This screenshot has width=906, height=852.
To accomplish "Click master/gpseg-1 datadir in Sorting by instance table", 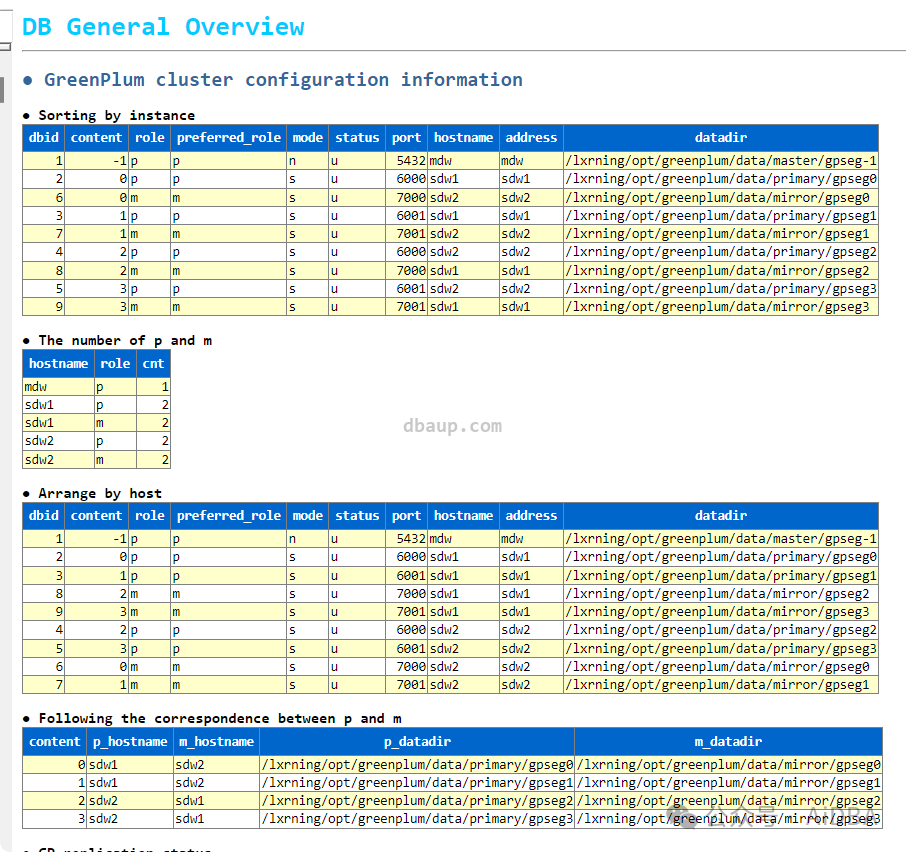I will (x=721, y=161).
